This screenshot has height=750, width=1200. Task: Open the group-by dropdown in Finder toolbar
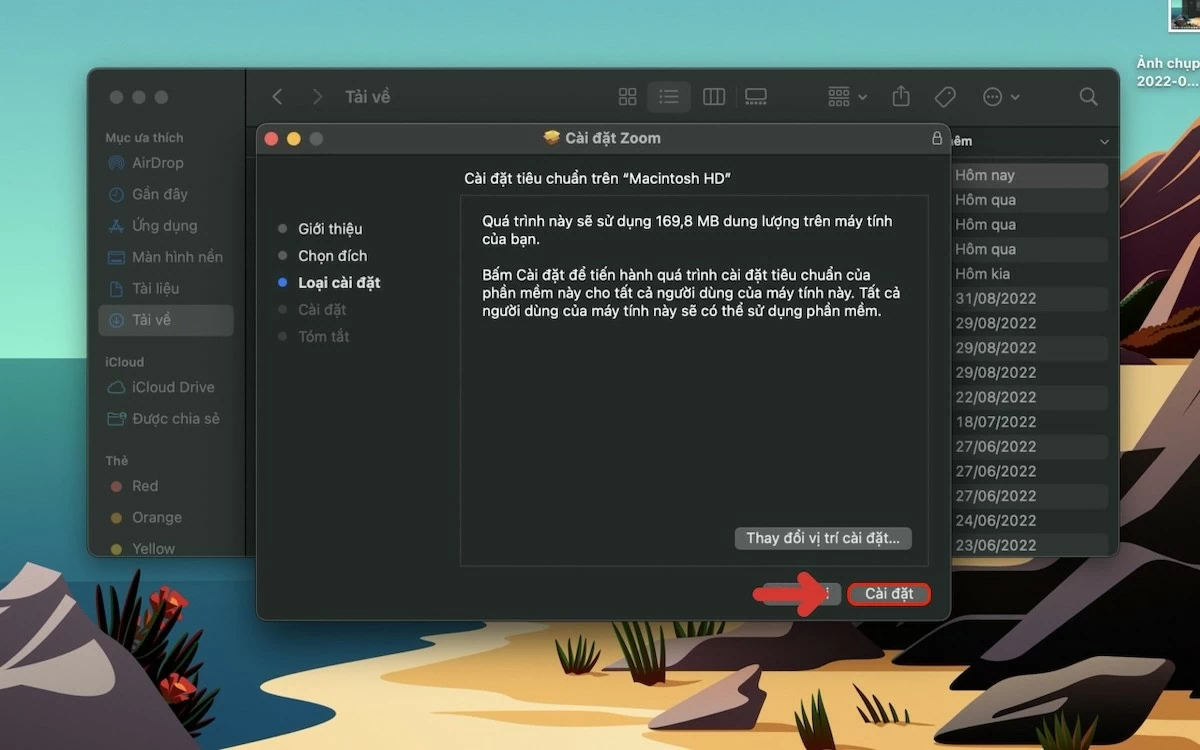(847, 97)
